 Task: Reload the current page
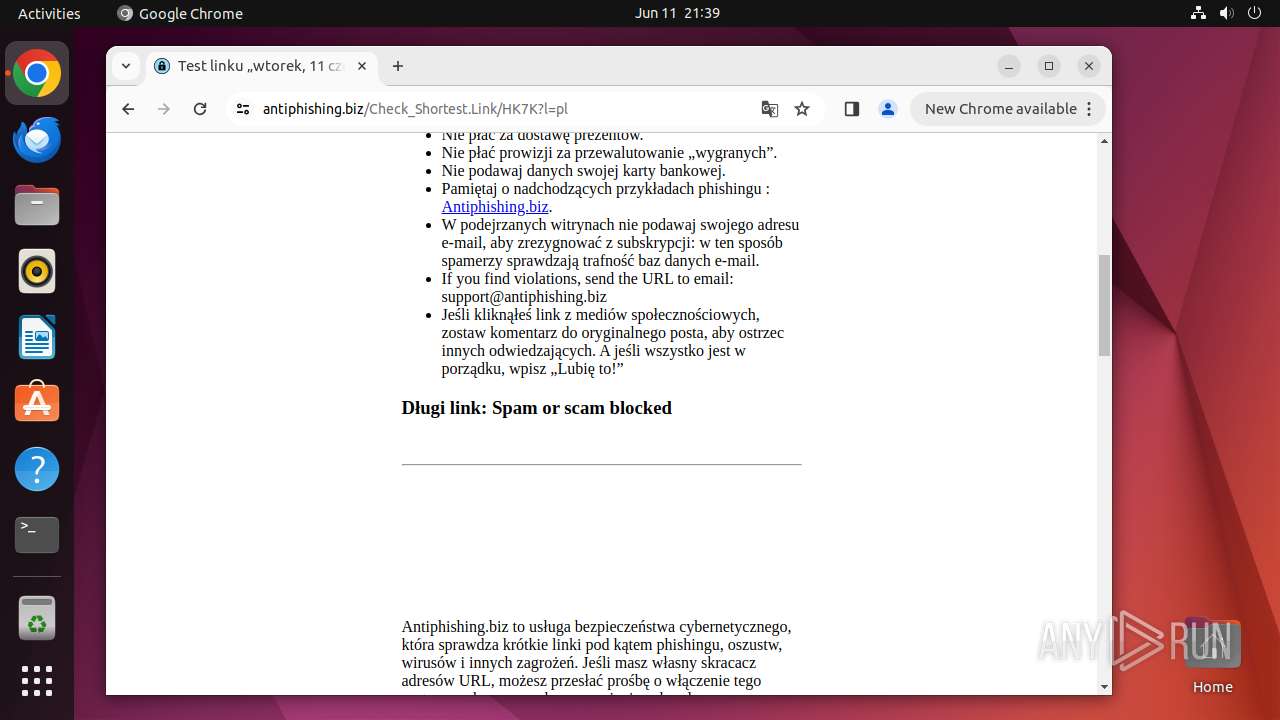point(200,109)
